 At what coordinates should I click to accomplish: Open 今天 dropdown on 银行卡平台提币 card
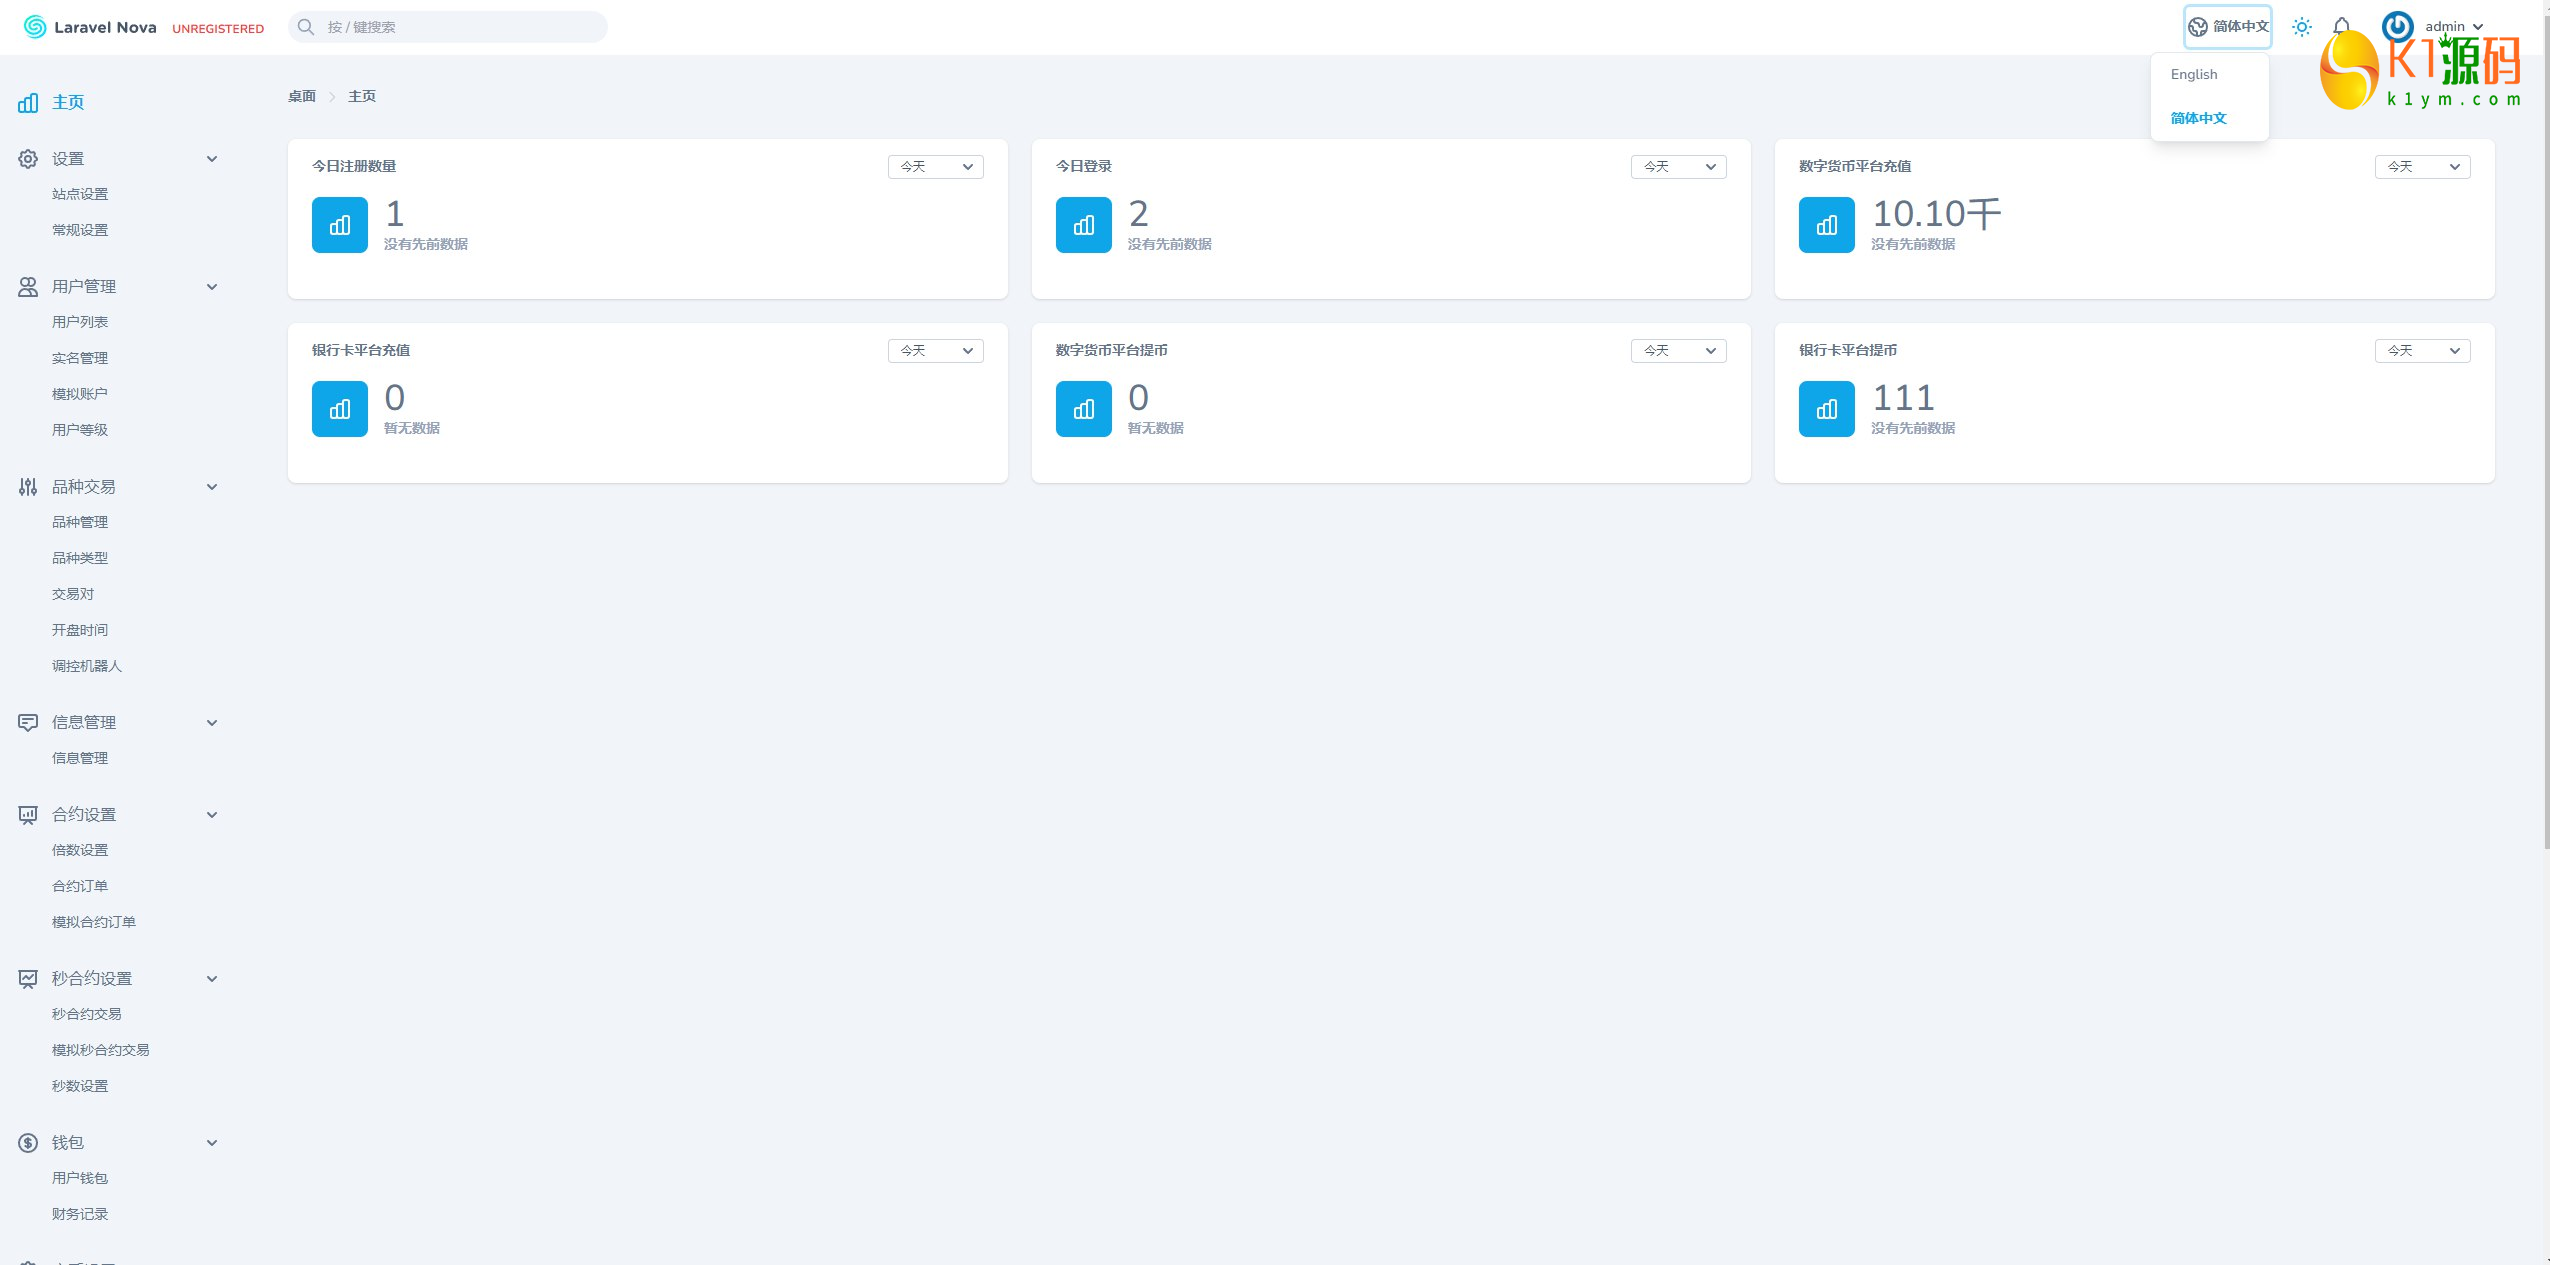click(x=2421, y=351)
